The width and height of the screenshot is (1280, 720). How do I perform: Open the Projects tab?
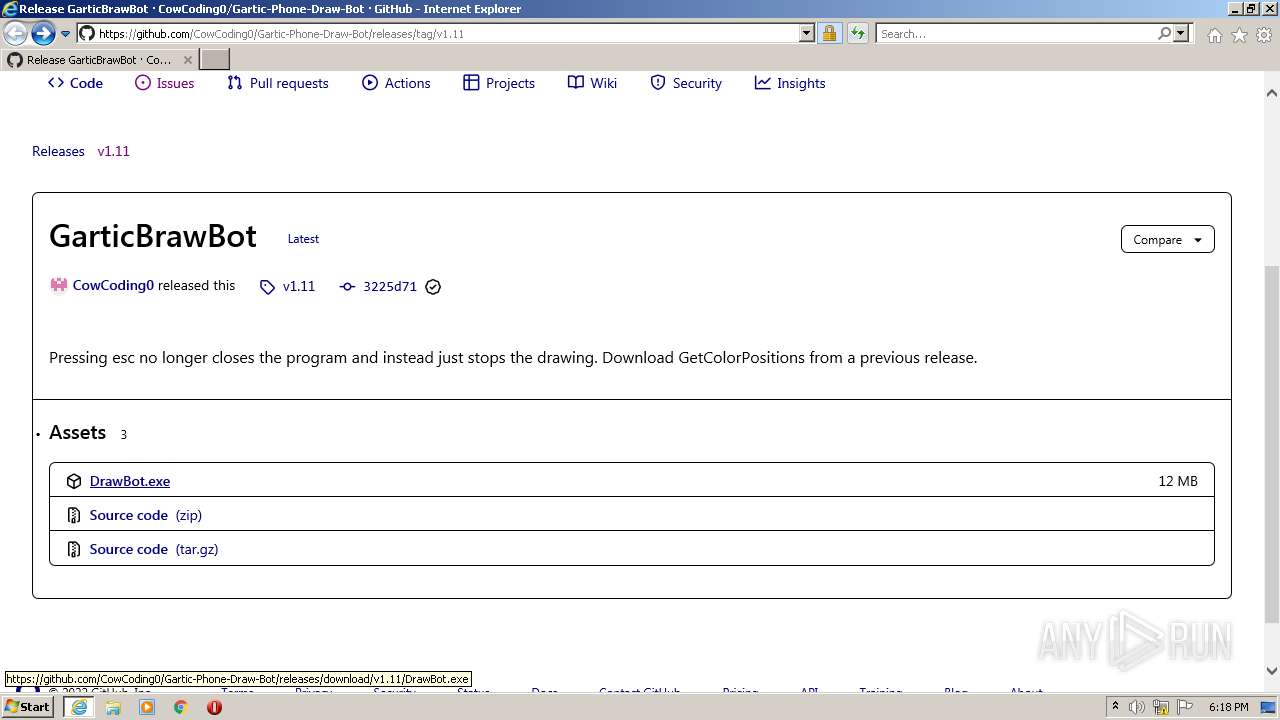499,83
